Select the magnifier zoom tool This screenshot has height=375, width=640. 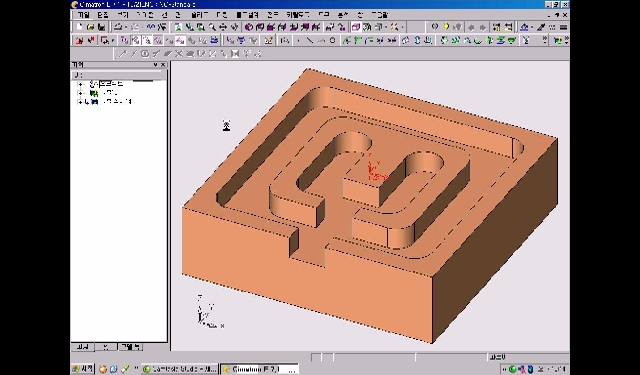[x=212, y=27]
